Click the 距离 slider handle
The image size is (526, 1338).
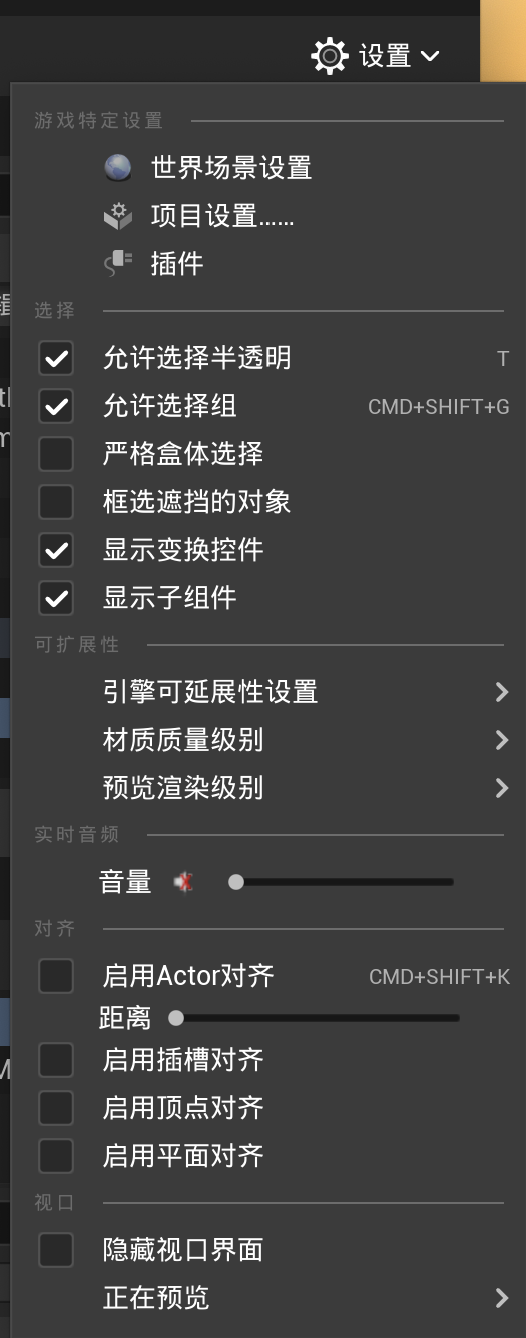(x=176, y=1018)
